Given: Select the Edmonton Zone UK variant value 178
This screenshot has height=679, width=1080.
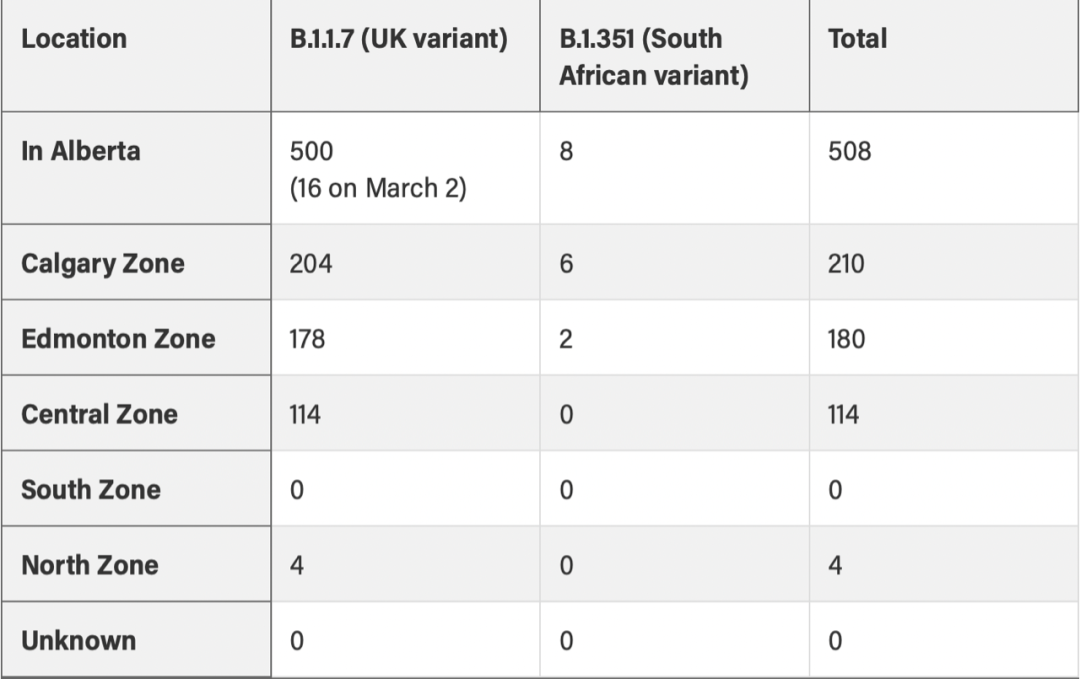Looking at the screenshot, I should pyautogui.click(x=307, y=339).
